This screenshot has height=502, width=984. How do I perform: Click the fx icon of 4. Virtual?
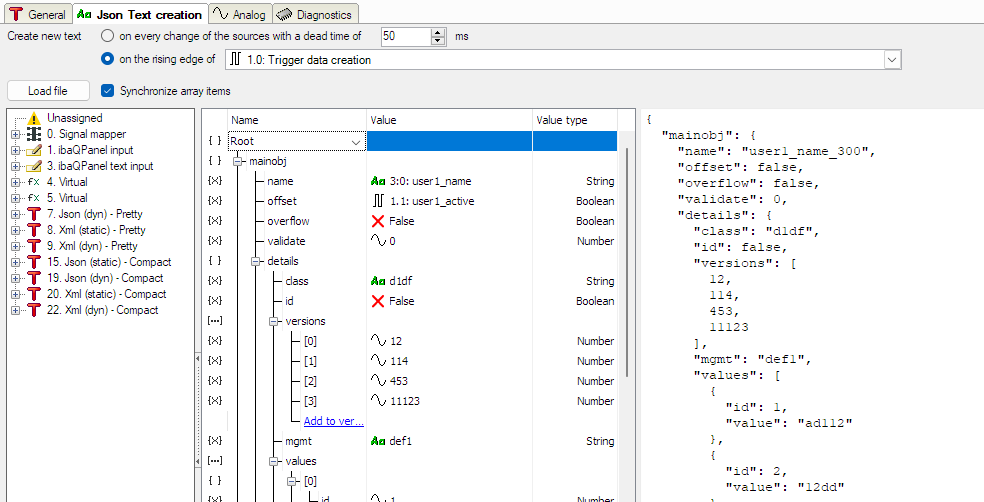33,182
